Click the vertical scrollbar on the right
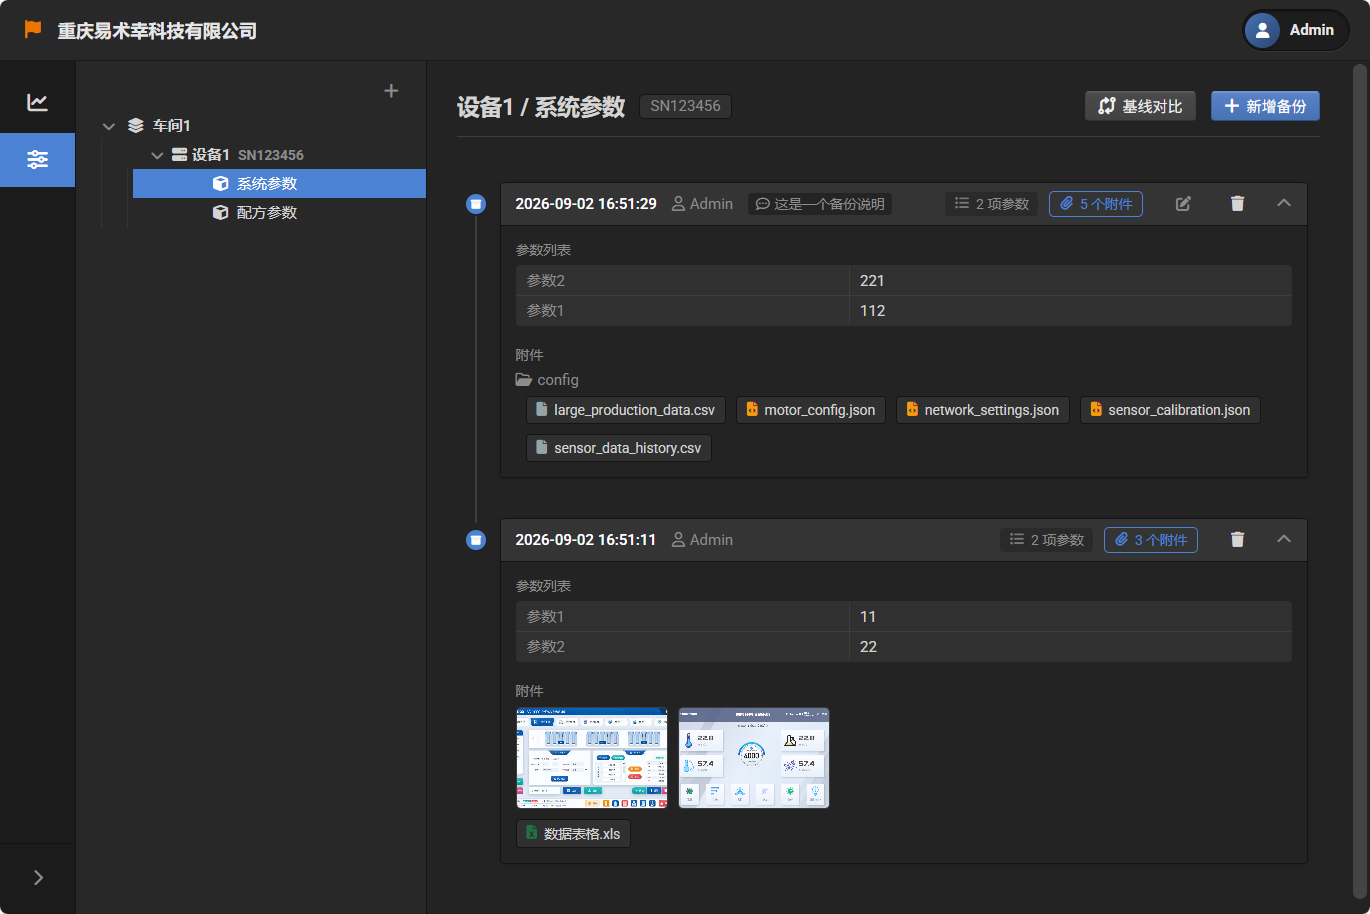 coord(1360,480)
